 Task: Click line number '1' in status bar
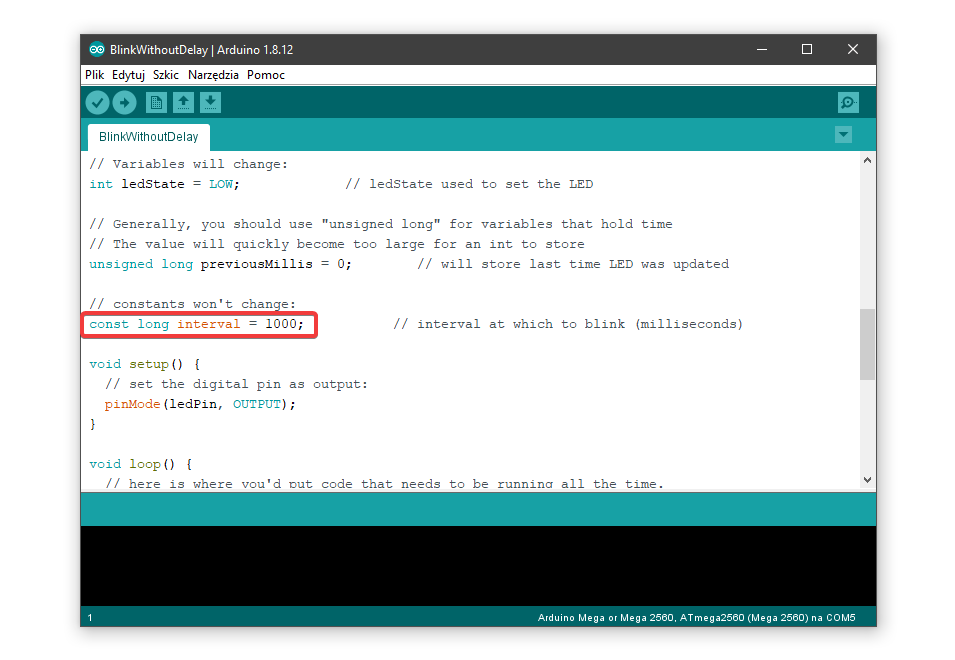[x=90, y=618]
